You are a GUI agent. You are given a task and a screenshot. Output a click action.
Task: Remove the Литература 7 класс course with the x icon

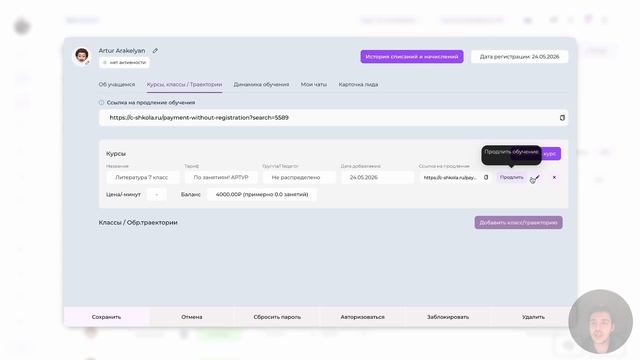coord(554,178)
